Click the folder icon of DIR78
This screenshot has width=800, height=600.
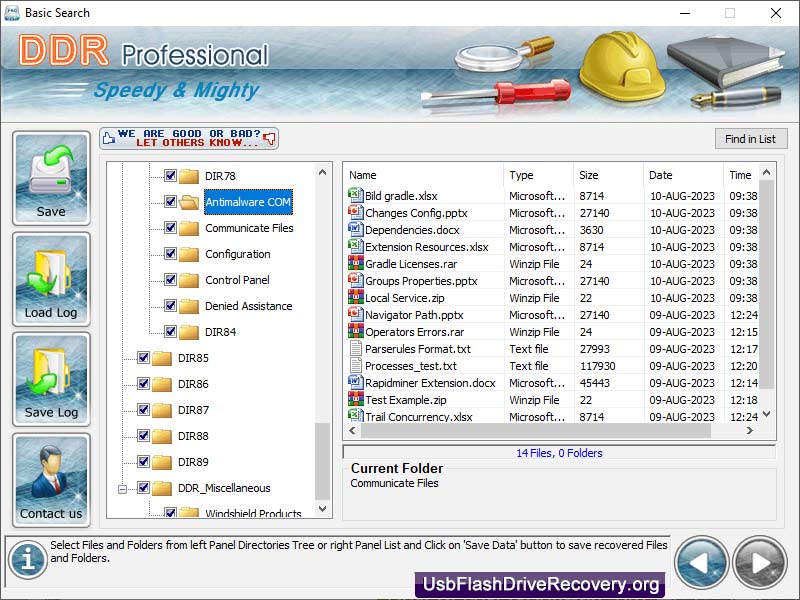click(x=189, y=176)
